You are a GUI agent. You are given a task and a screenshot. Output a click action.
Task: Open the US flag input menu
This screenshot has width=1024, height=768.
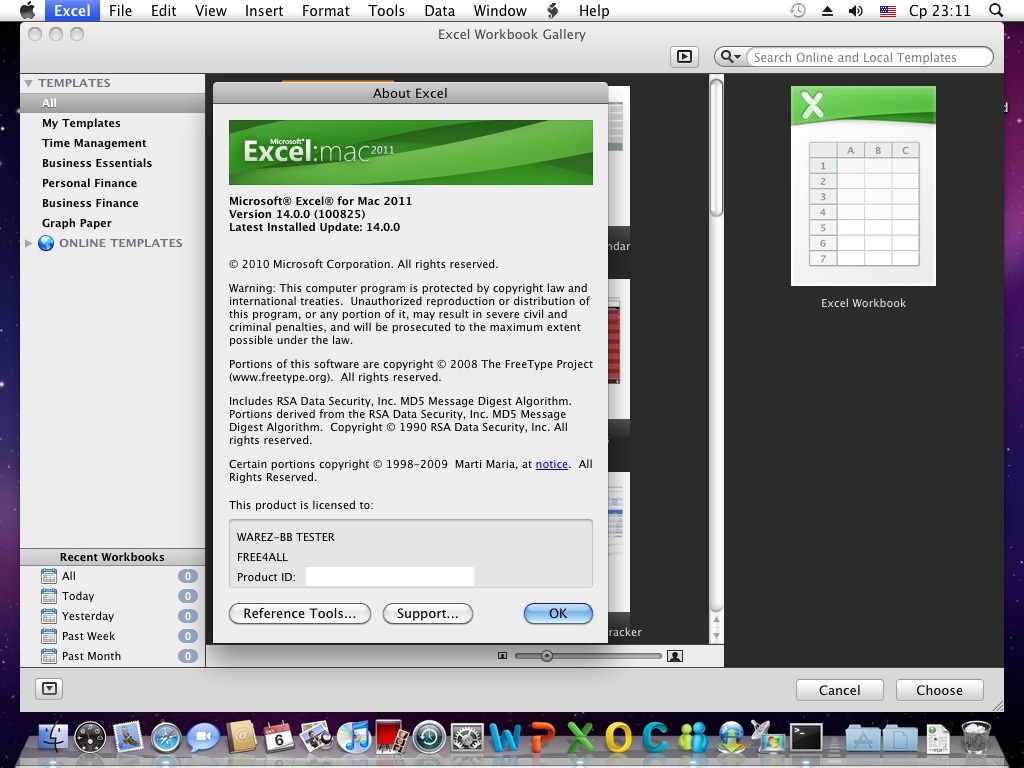(x=888, y=10)
